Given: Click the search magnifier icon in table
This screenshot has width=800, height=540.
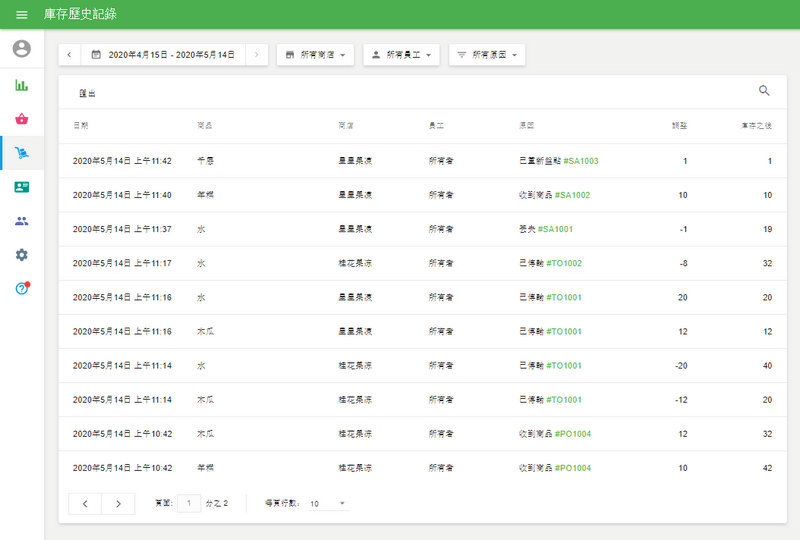Looking at the screenshot, I should tap(764, 91).
